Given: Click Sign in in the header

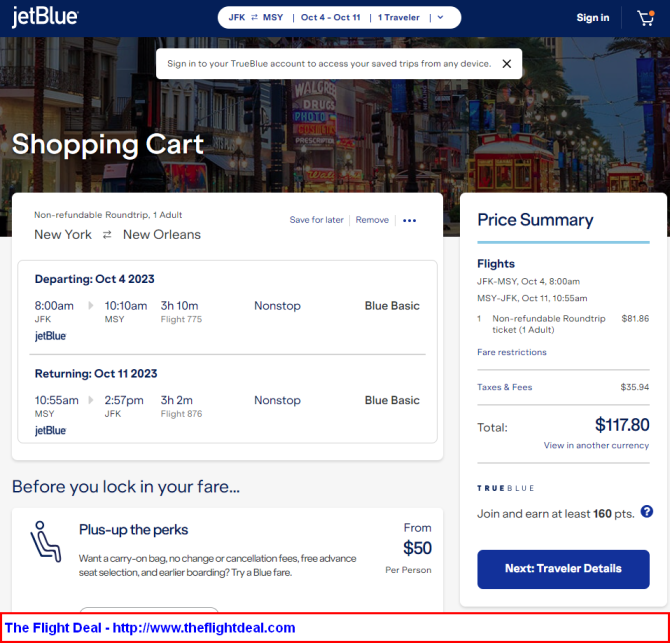Looking at the screenshot, I should 593,18.
